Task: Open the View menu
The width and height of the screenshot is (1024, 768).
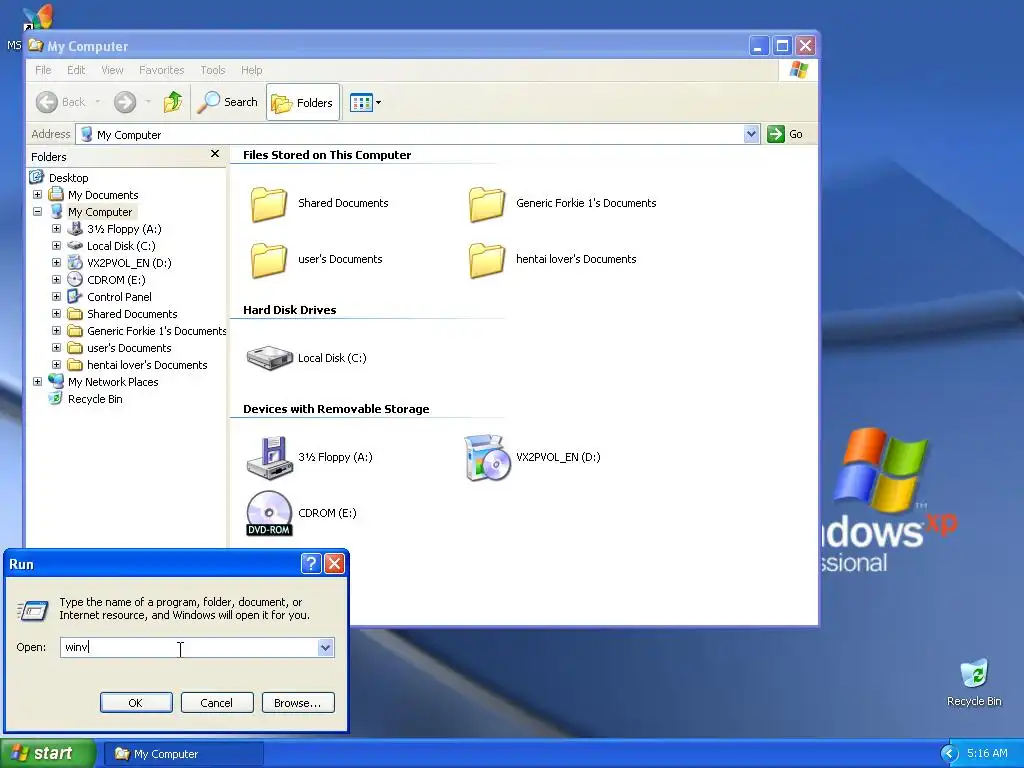Action: click(112, 70)
